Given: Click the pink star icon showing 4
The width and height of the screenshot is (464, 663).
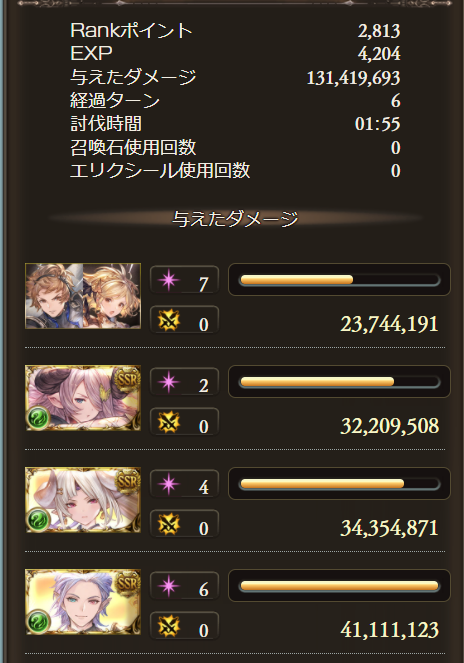Looking at the screenshot, I should 168,484.
